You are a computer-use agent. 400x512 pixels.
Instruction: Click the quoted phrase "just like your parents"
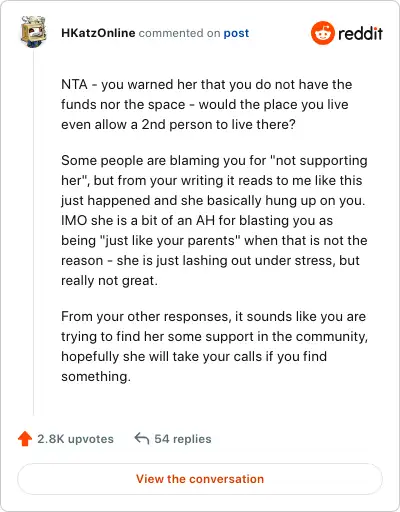tap(170, 240)
